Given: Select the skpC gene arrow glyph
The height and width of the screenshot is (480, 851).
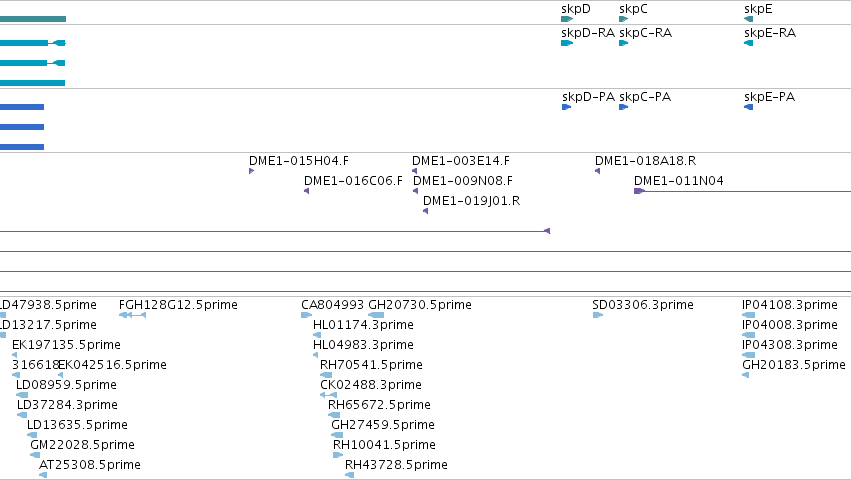Looking at the screenshot, I should (x=624, y=19).
